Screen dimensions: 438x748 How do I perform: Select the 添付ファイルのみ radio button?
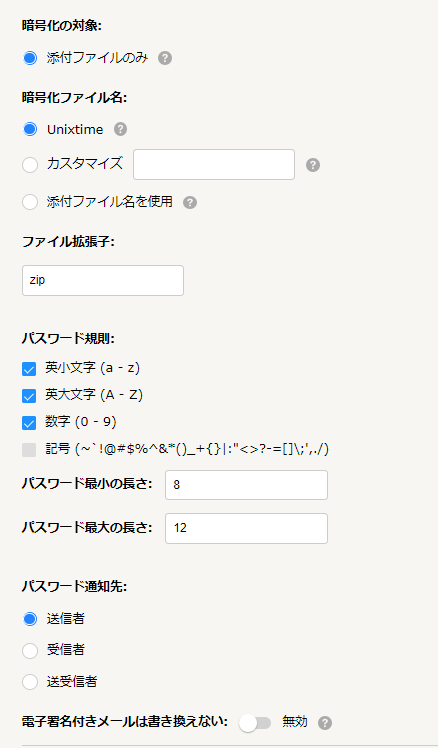tap(30, 58)
